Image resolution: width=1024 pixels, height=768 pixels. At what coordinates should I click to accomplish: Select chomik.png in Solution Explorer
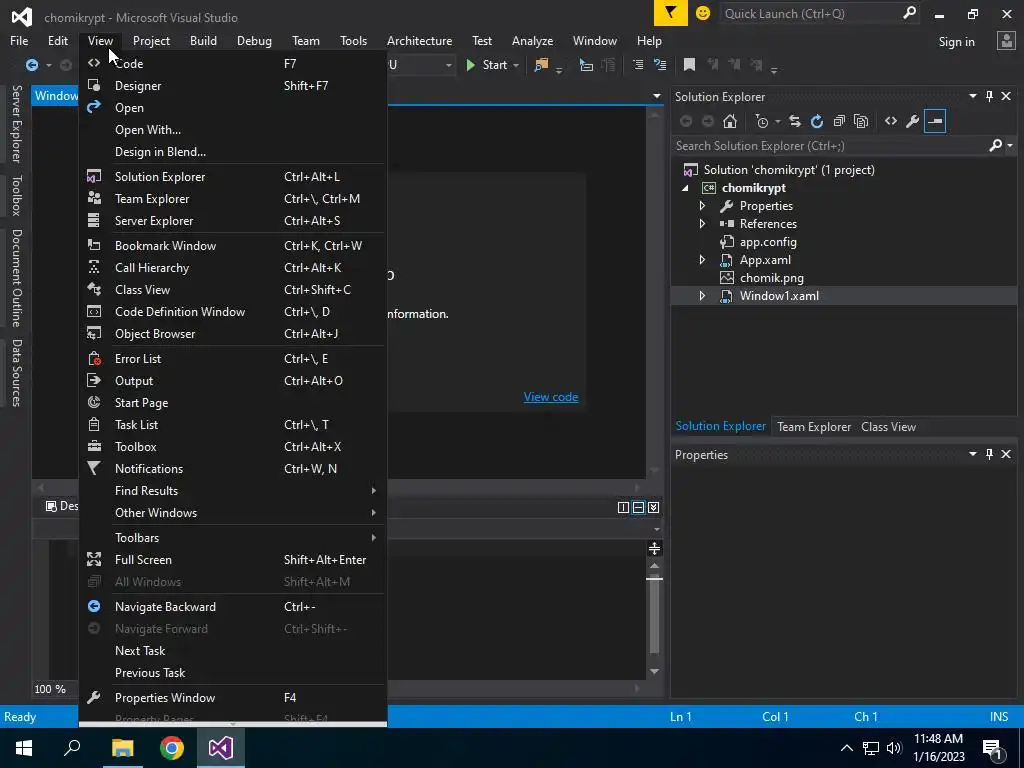pos(771,278)
